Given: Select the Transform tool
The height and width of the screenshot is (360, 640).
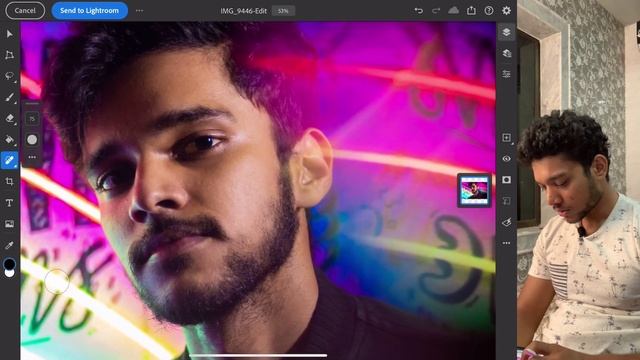Looking at the screenshot, I should tap(9, 55).
